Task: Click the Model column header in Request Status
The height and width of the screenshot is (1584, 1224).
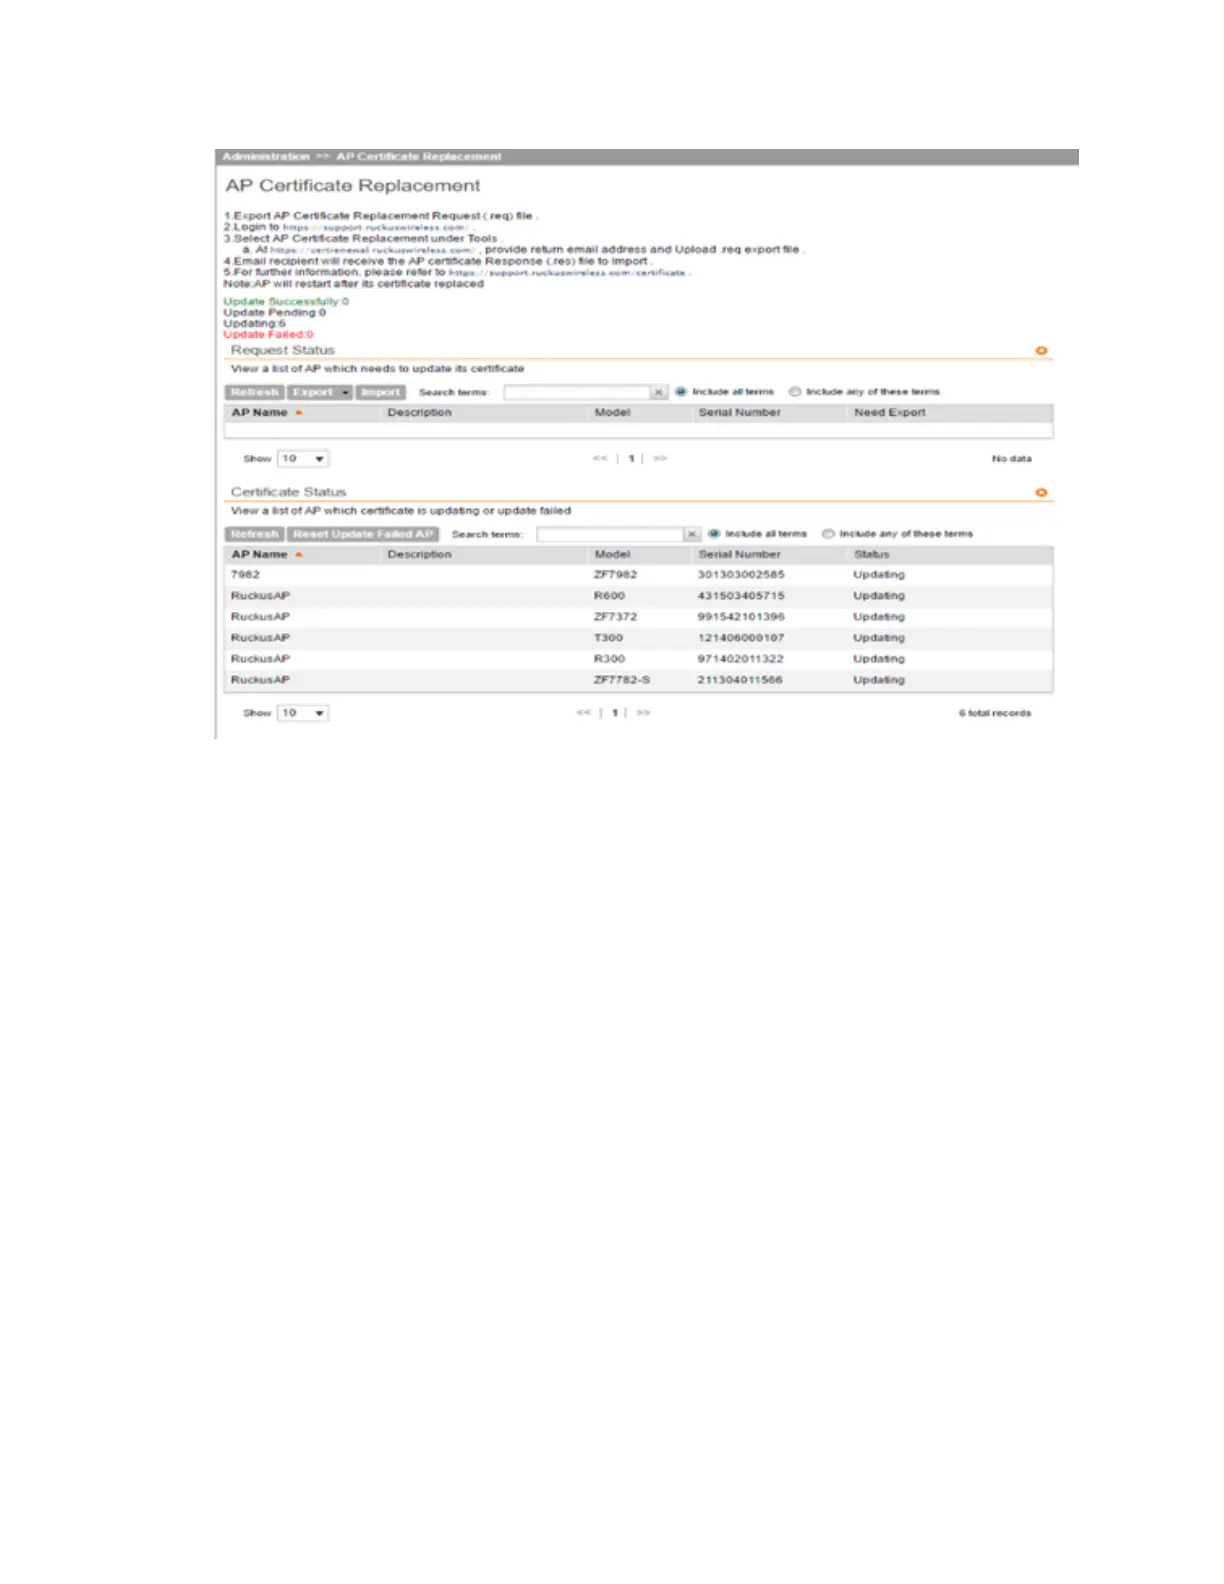Action: [612, 413]
